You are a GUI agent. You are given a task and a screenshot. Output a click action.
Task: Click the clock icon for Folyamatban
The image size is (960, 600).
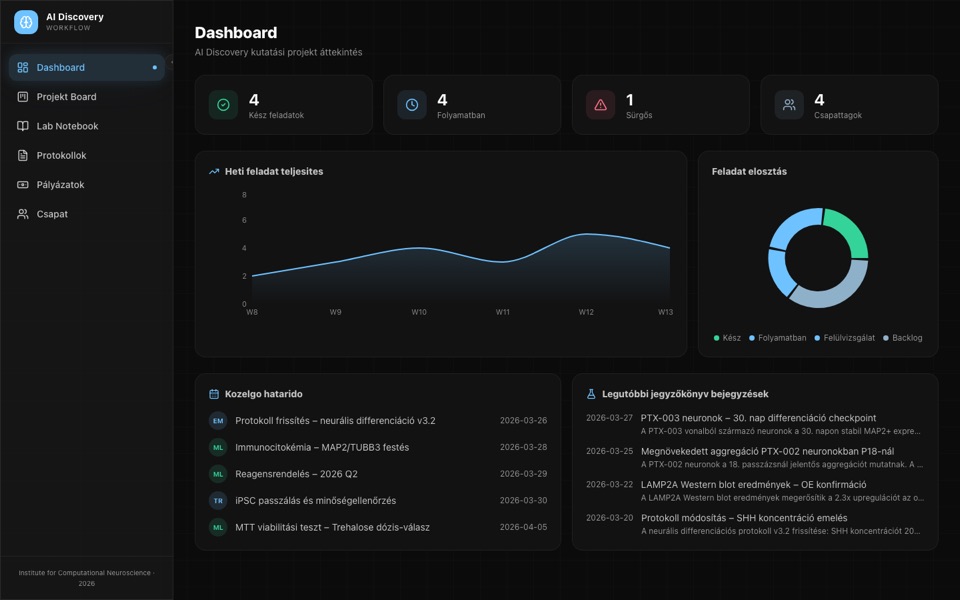[x=412, y=105]
